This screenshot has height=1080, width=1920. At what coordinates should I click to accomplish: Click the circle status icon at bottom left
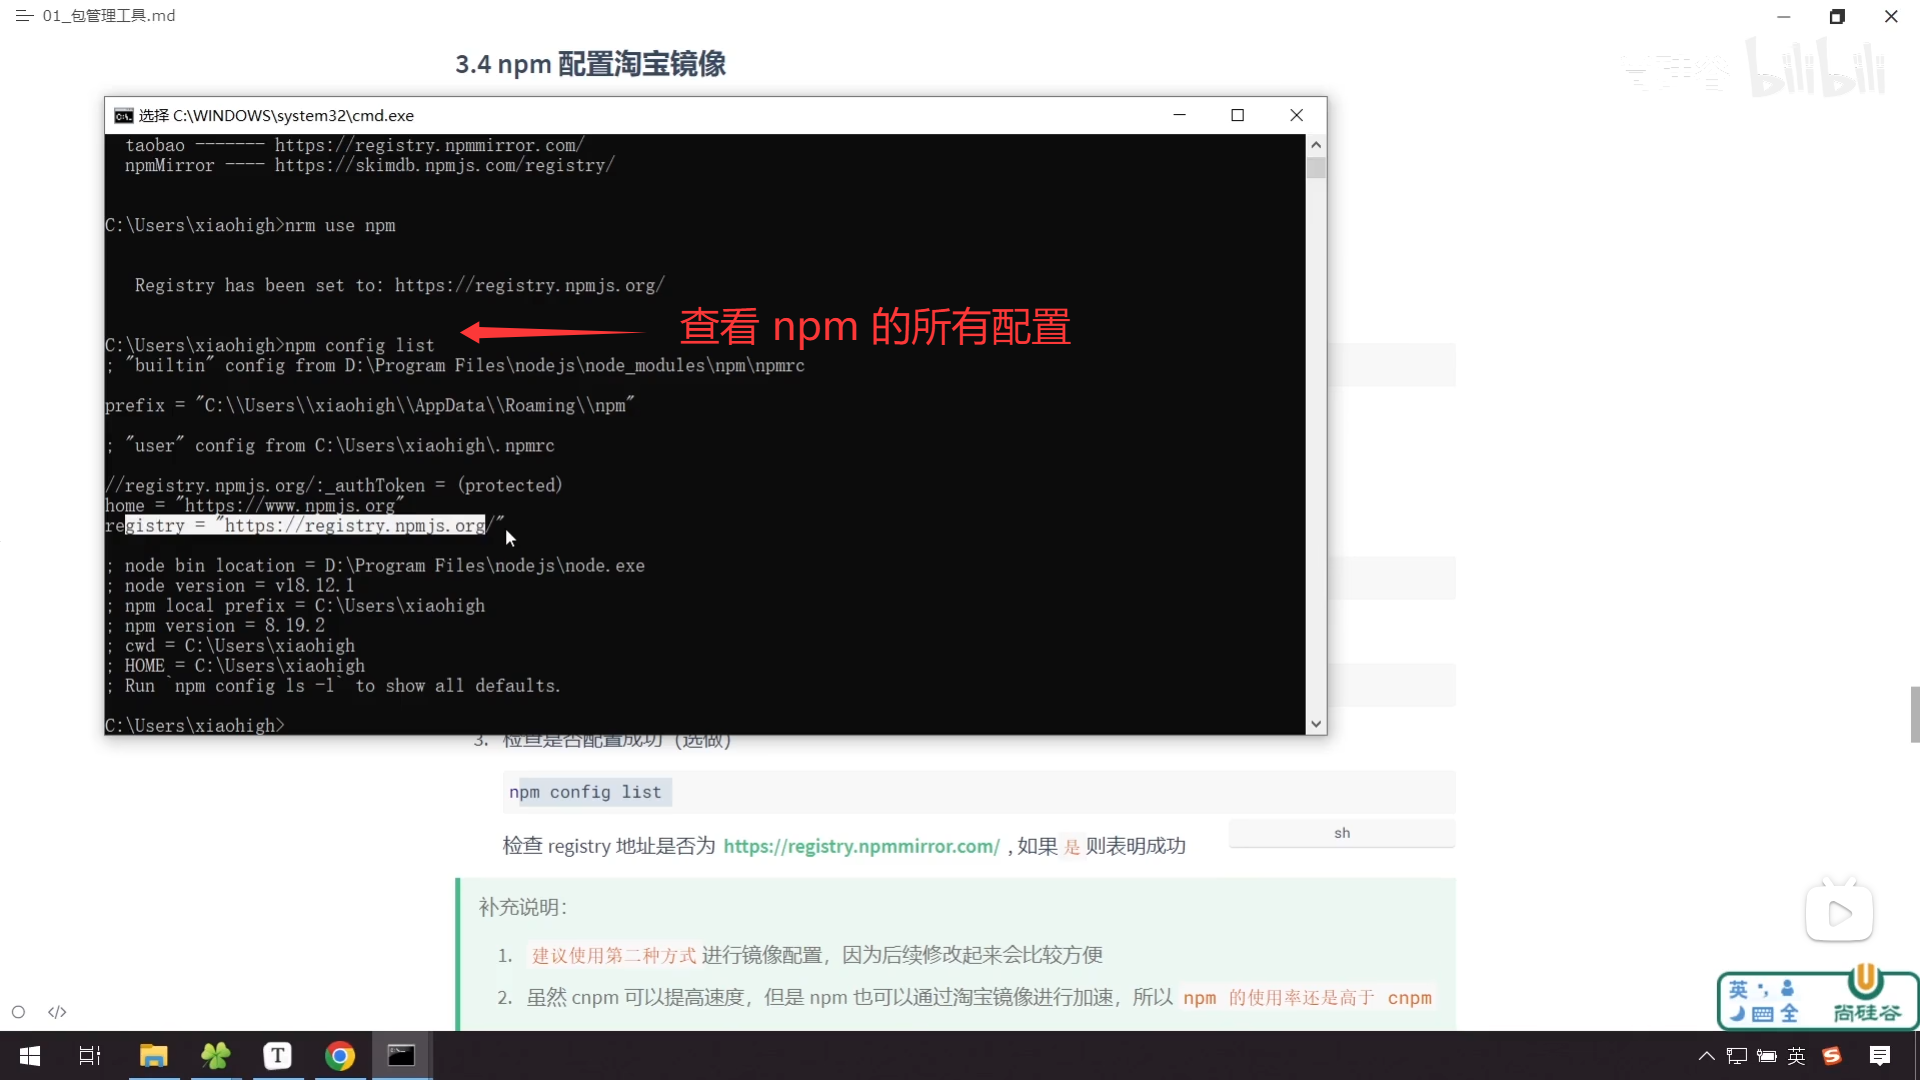click(x=18, y=1012)
